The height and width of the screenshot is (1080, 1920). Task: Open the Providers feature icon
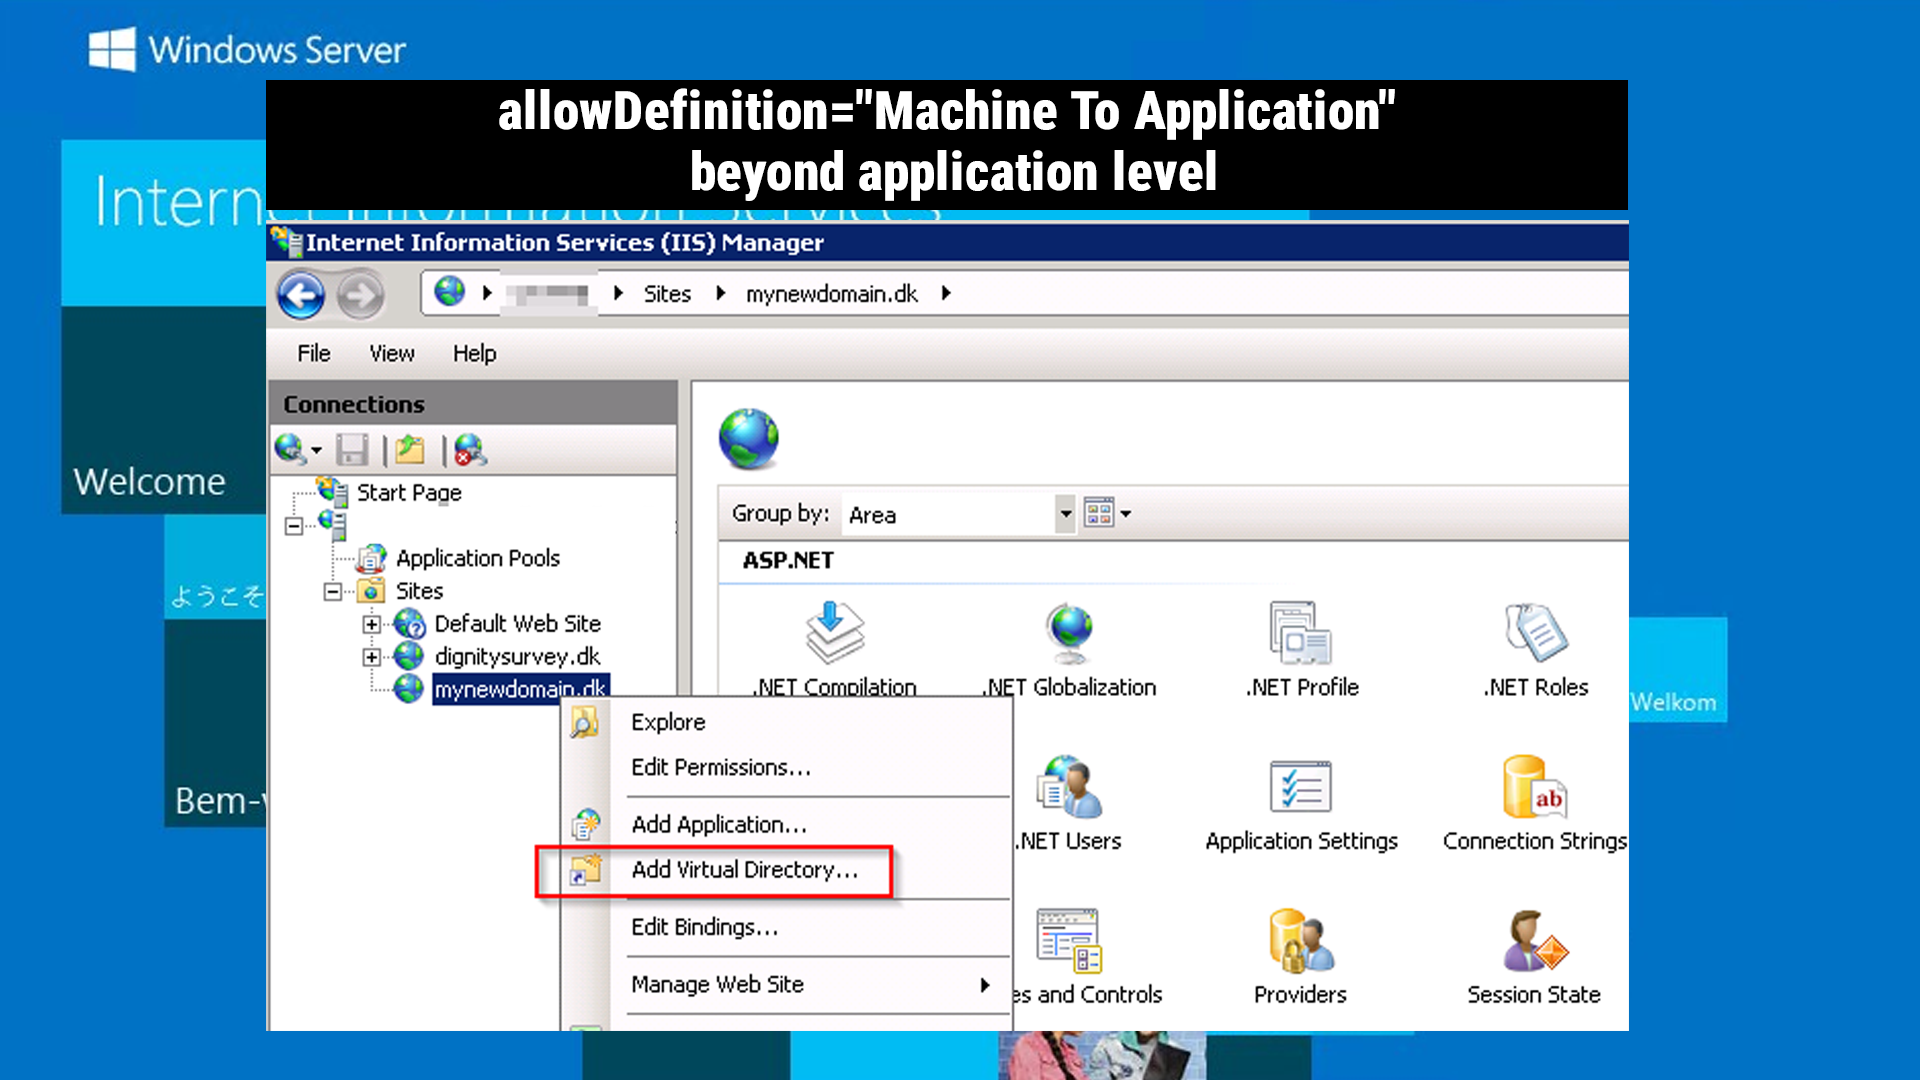1300,941
